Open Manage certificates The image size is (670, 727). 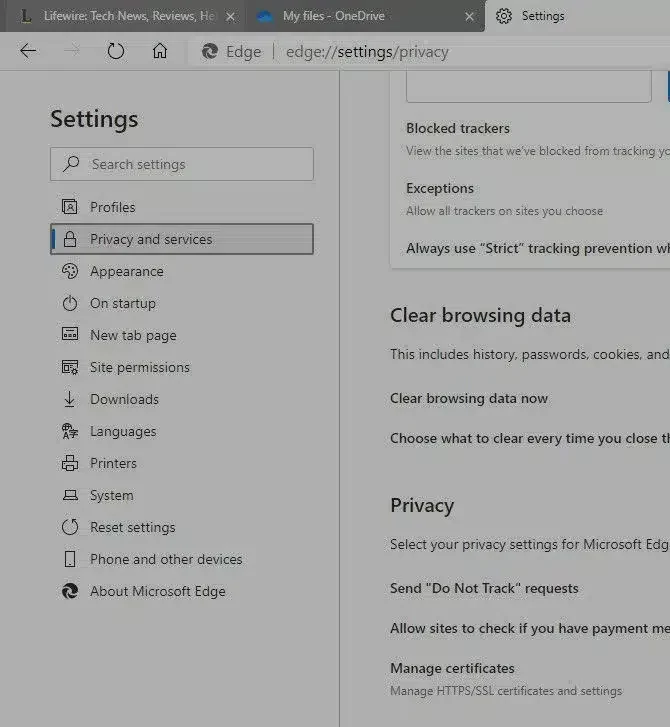[x=452, y=668]
